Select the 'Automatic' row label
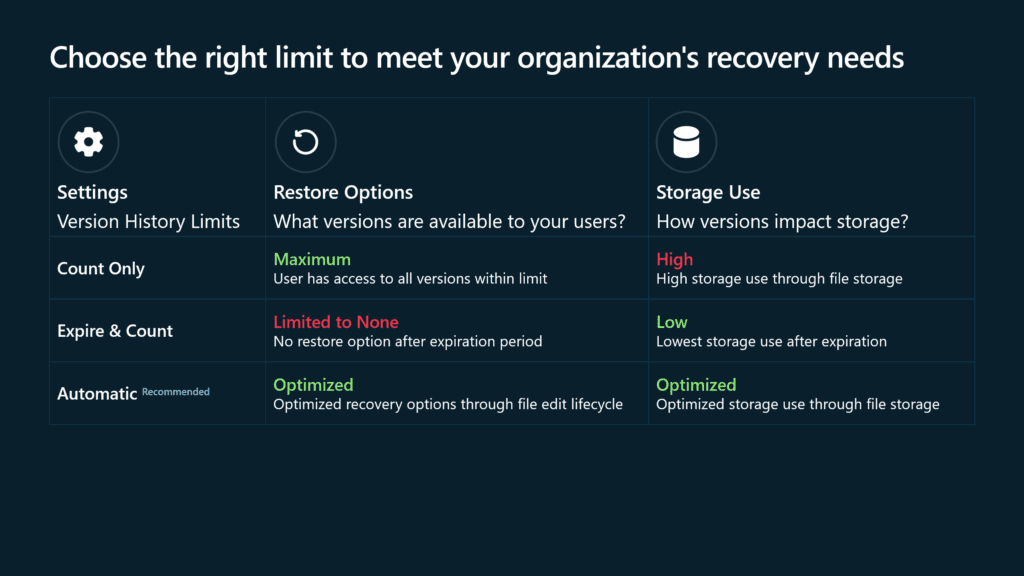The height and width of the screenshot is (576, 1024). point(97,394)
